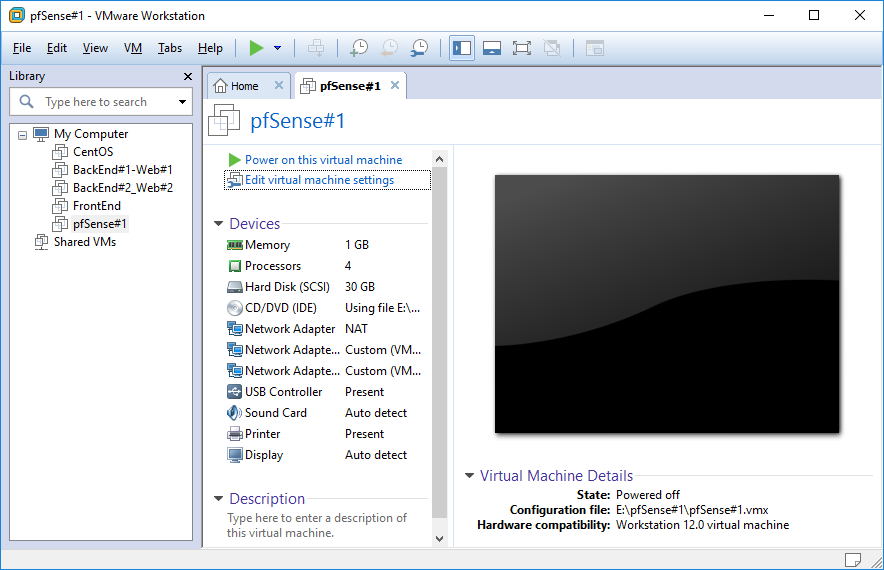This screenshot has width=884, height=570.
Task: Open the View menu
Action: (x=95, y=48)
